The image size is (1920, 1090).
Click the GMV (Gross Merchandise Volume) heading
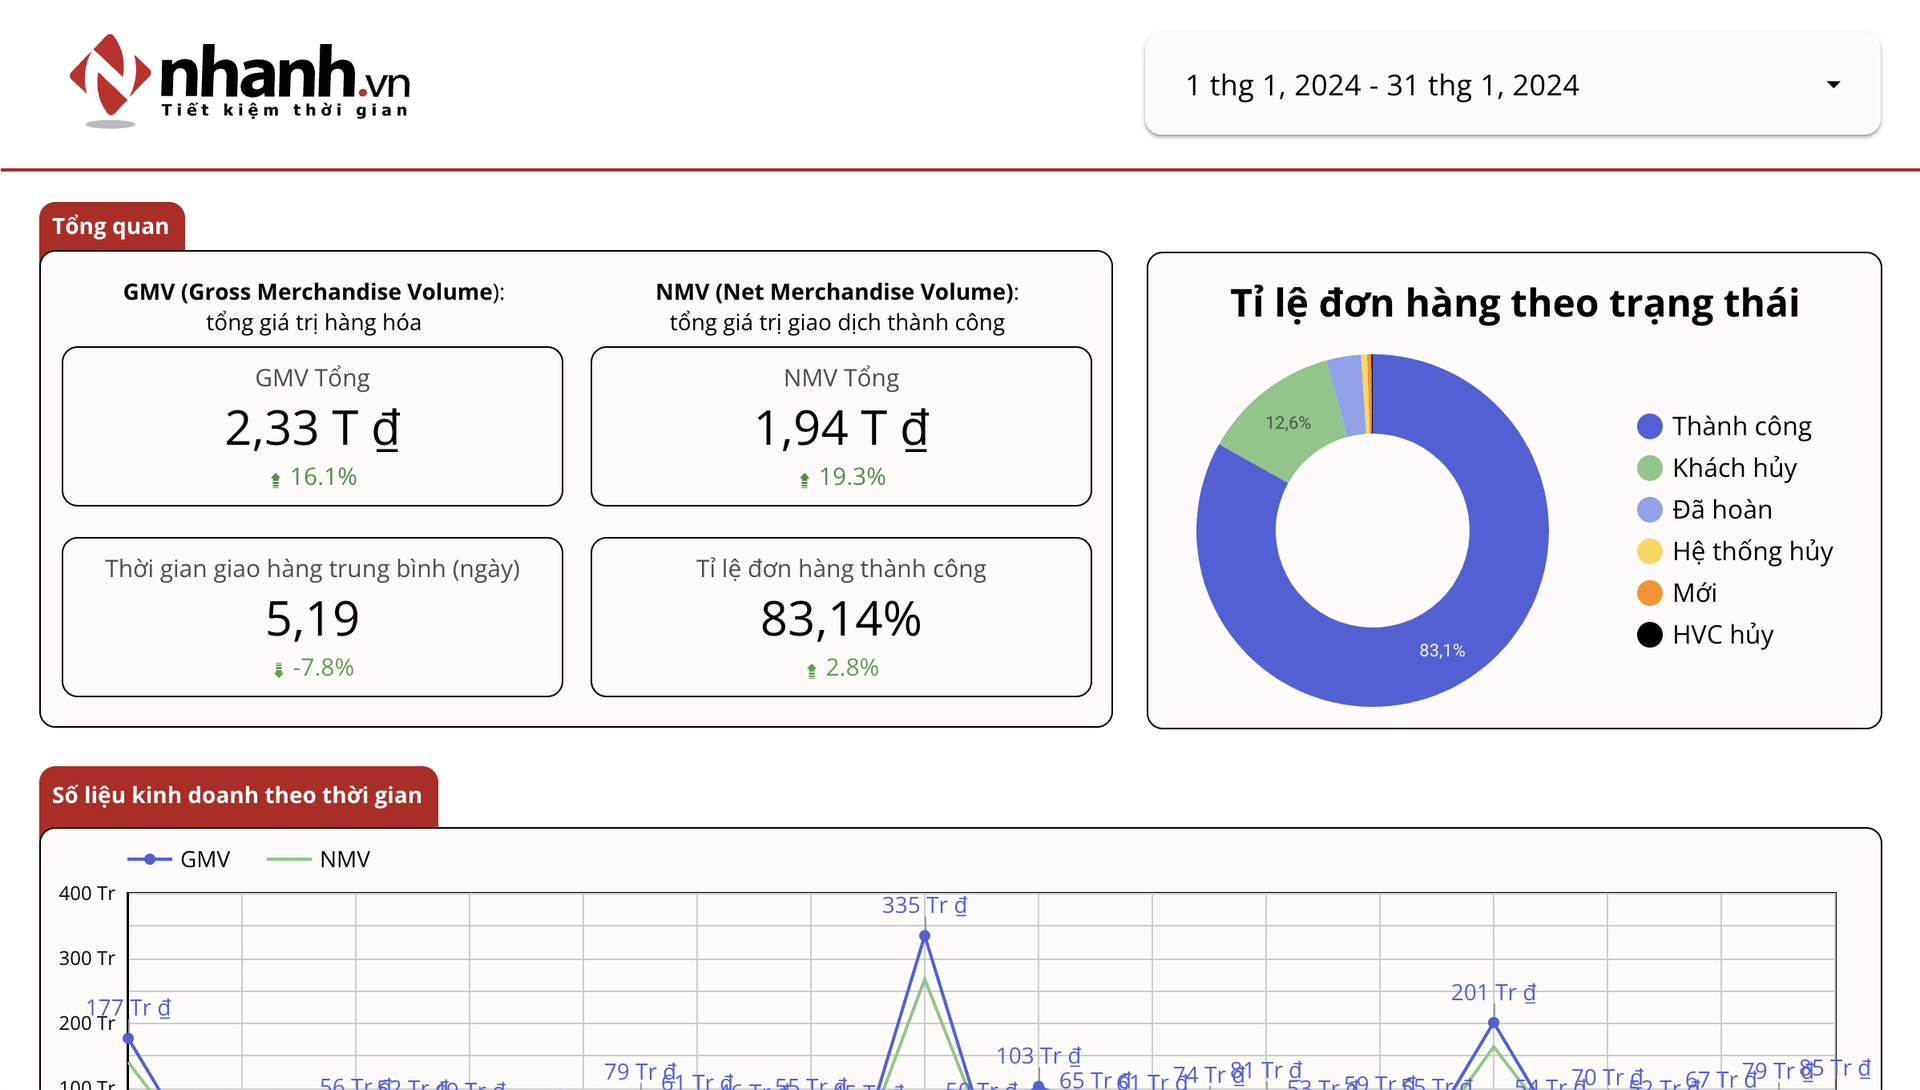313,292
